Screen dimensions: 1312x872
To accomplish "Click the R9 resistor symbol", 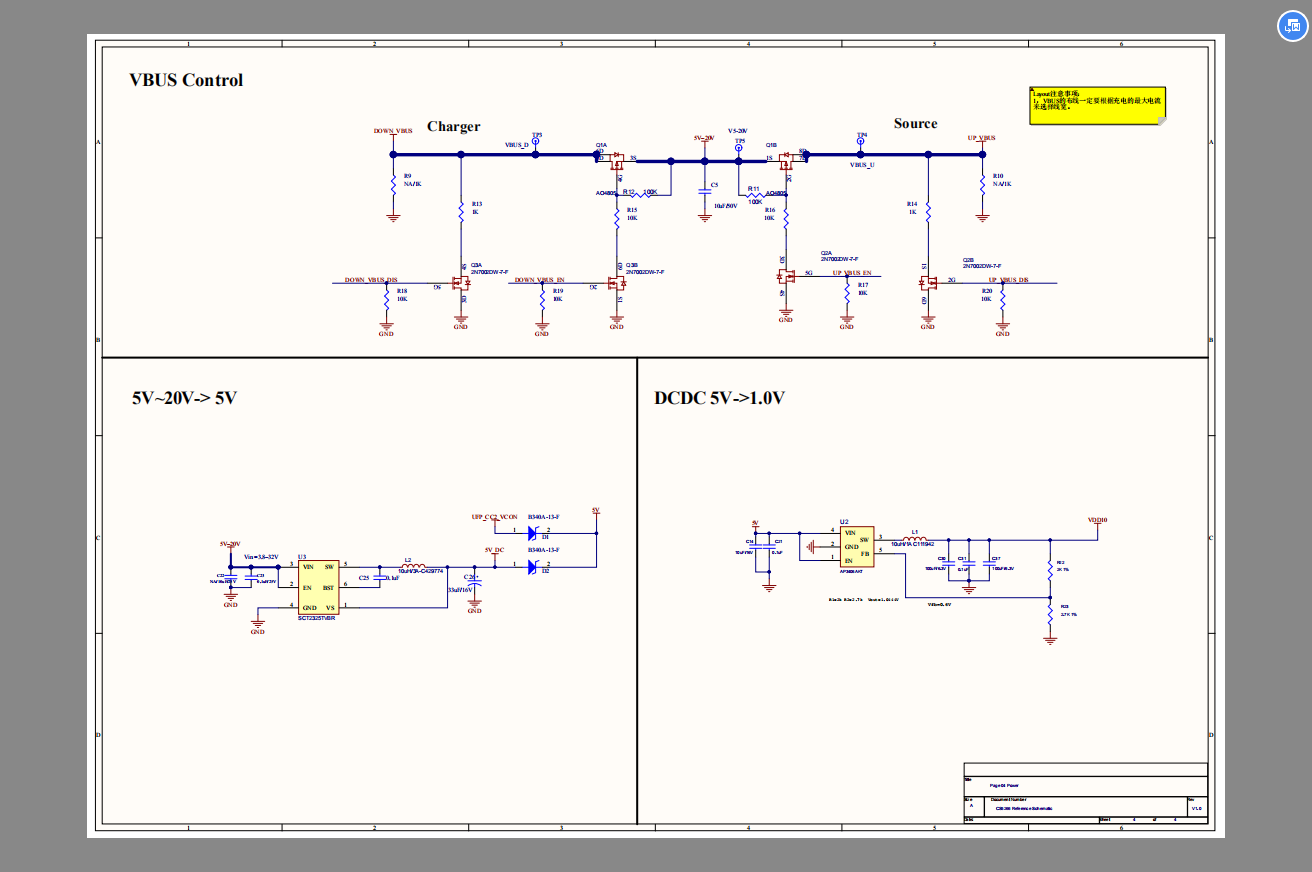I will tap(393, 185).
